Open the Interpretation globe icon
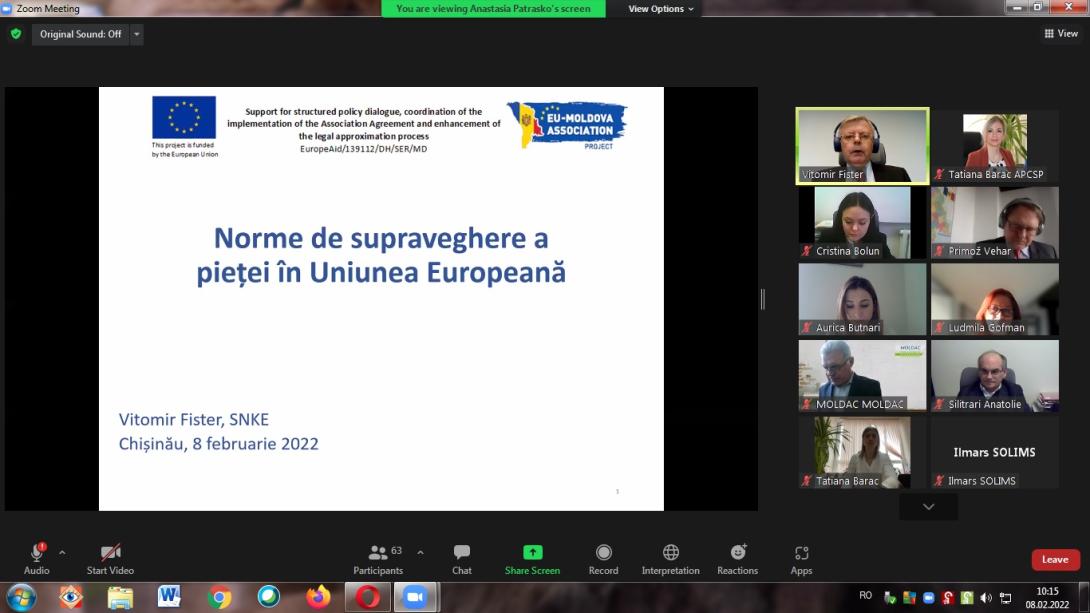Image resolution: width=1090 pixels, height=613 pixels. [670, 559]
